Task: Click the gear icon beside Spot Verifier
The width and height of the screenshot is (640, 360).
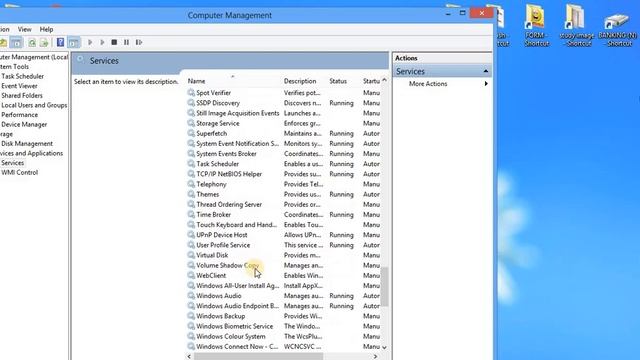Action: click(x=191, y=93)
